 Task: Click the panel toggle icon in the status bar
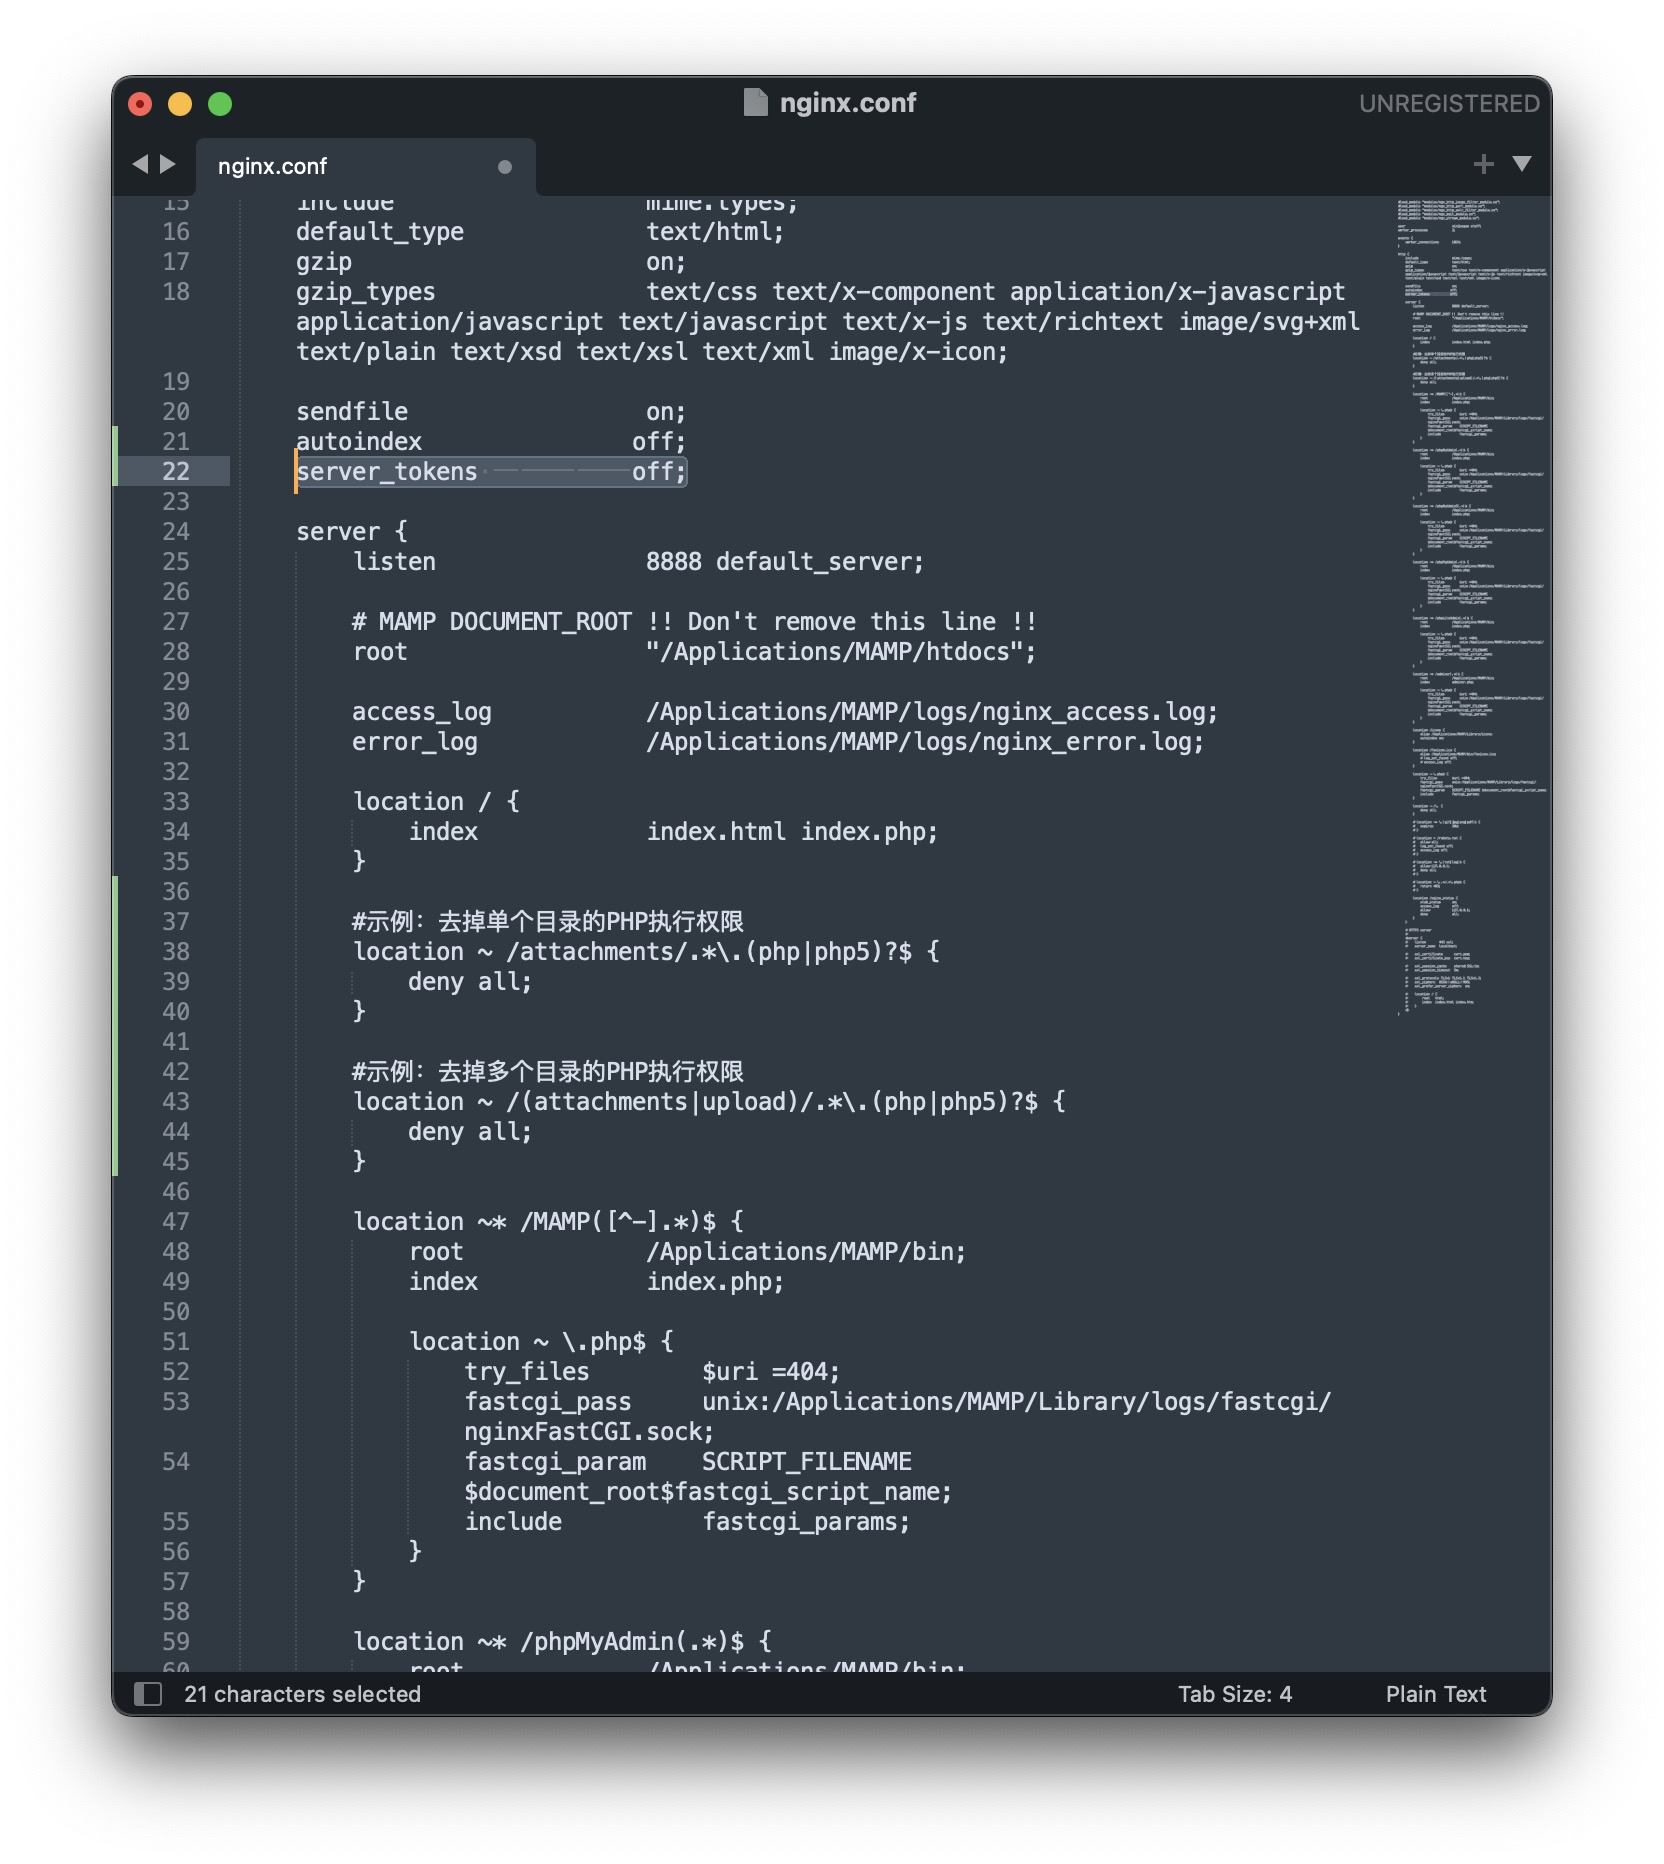(149, 1693)
